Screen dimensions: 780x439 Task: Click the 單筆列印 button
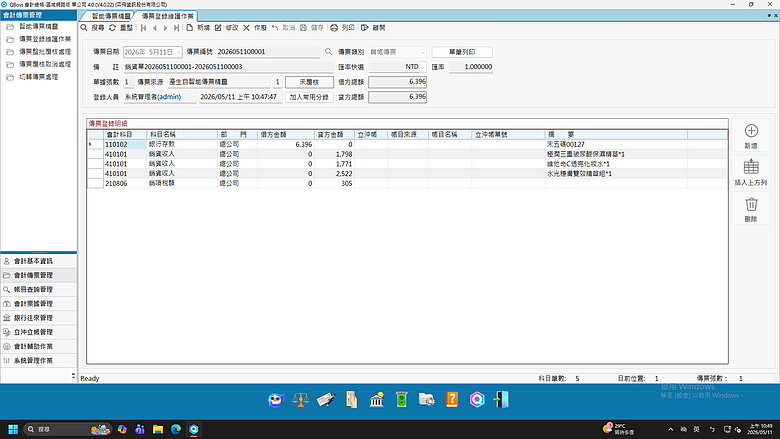pos(462,52)
